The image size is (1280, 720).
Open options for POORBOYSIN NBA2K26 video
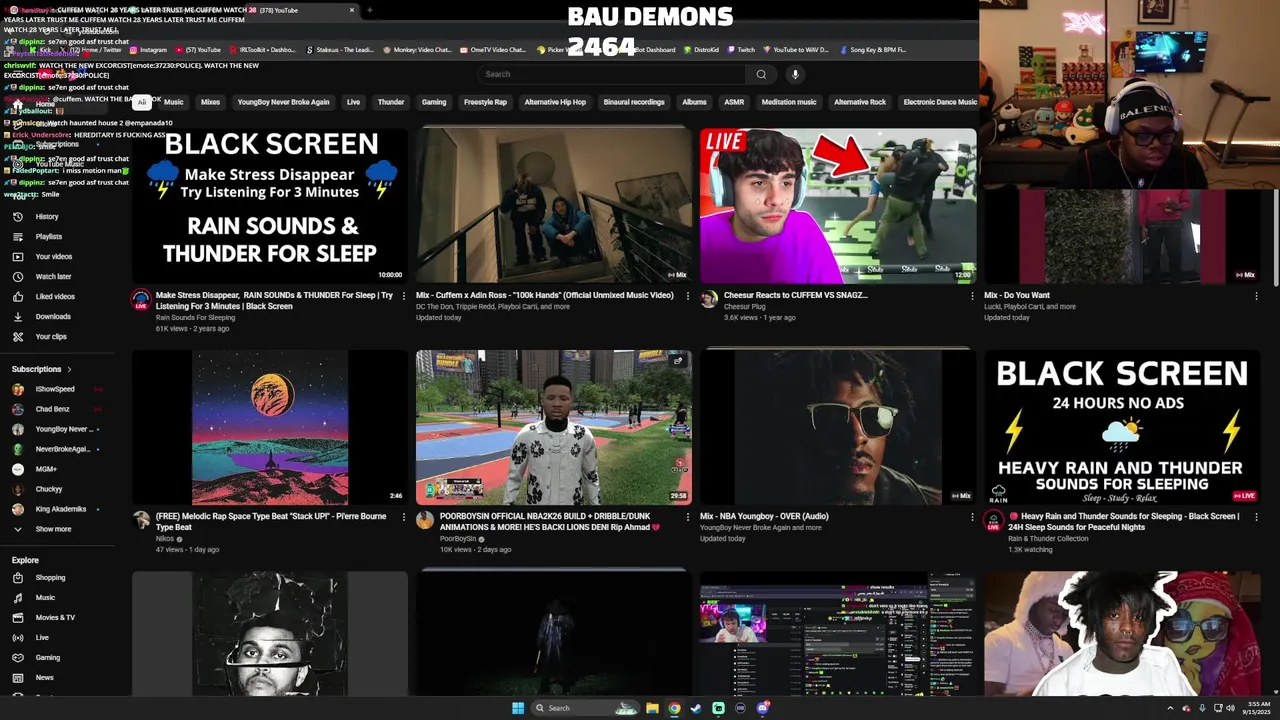(x=688, y=517)
